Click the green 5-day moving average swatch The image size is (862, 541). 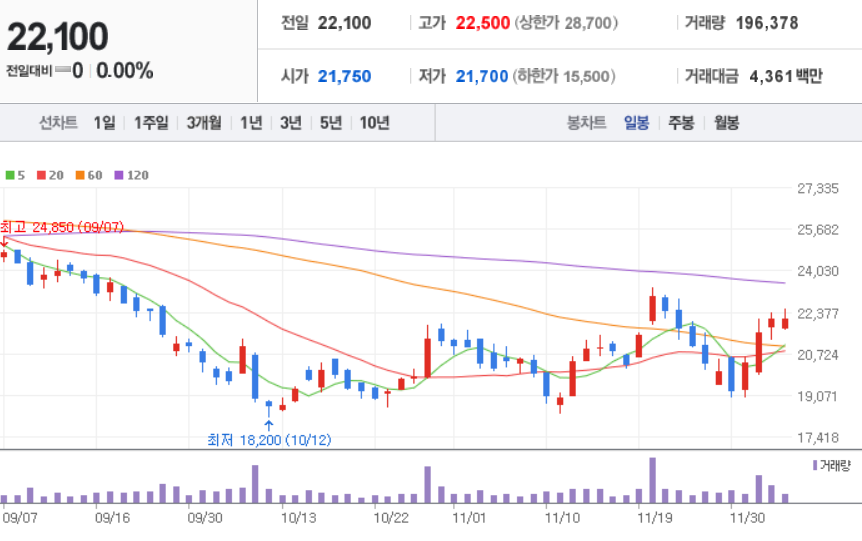(10, 175)
